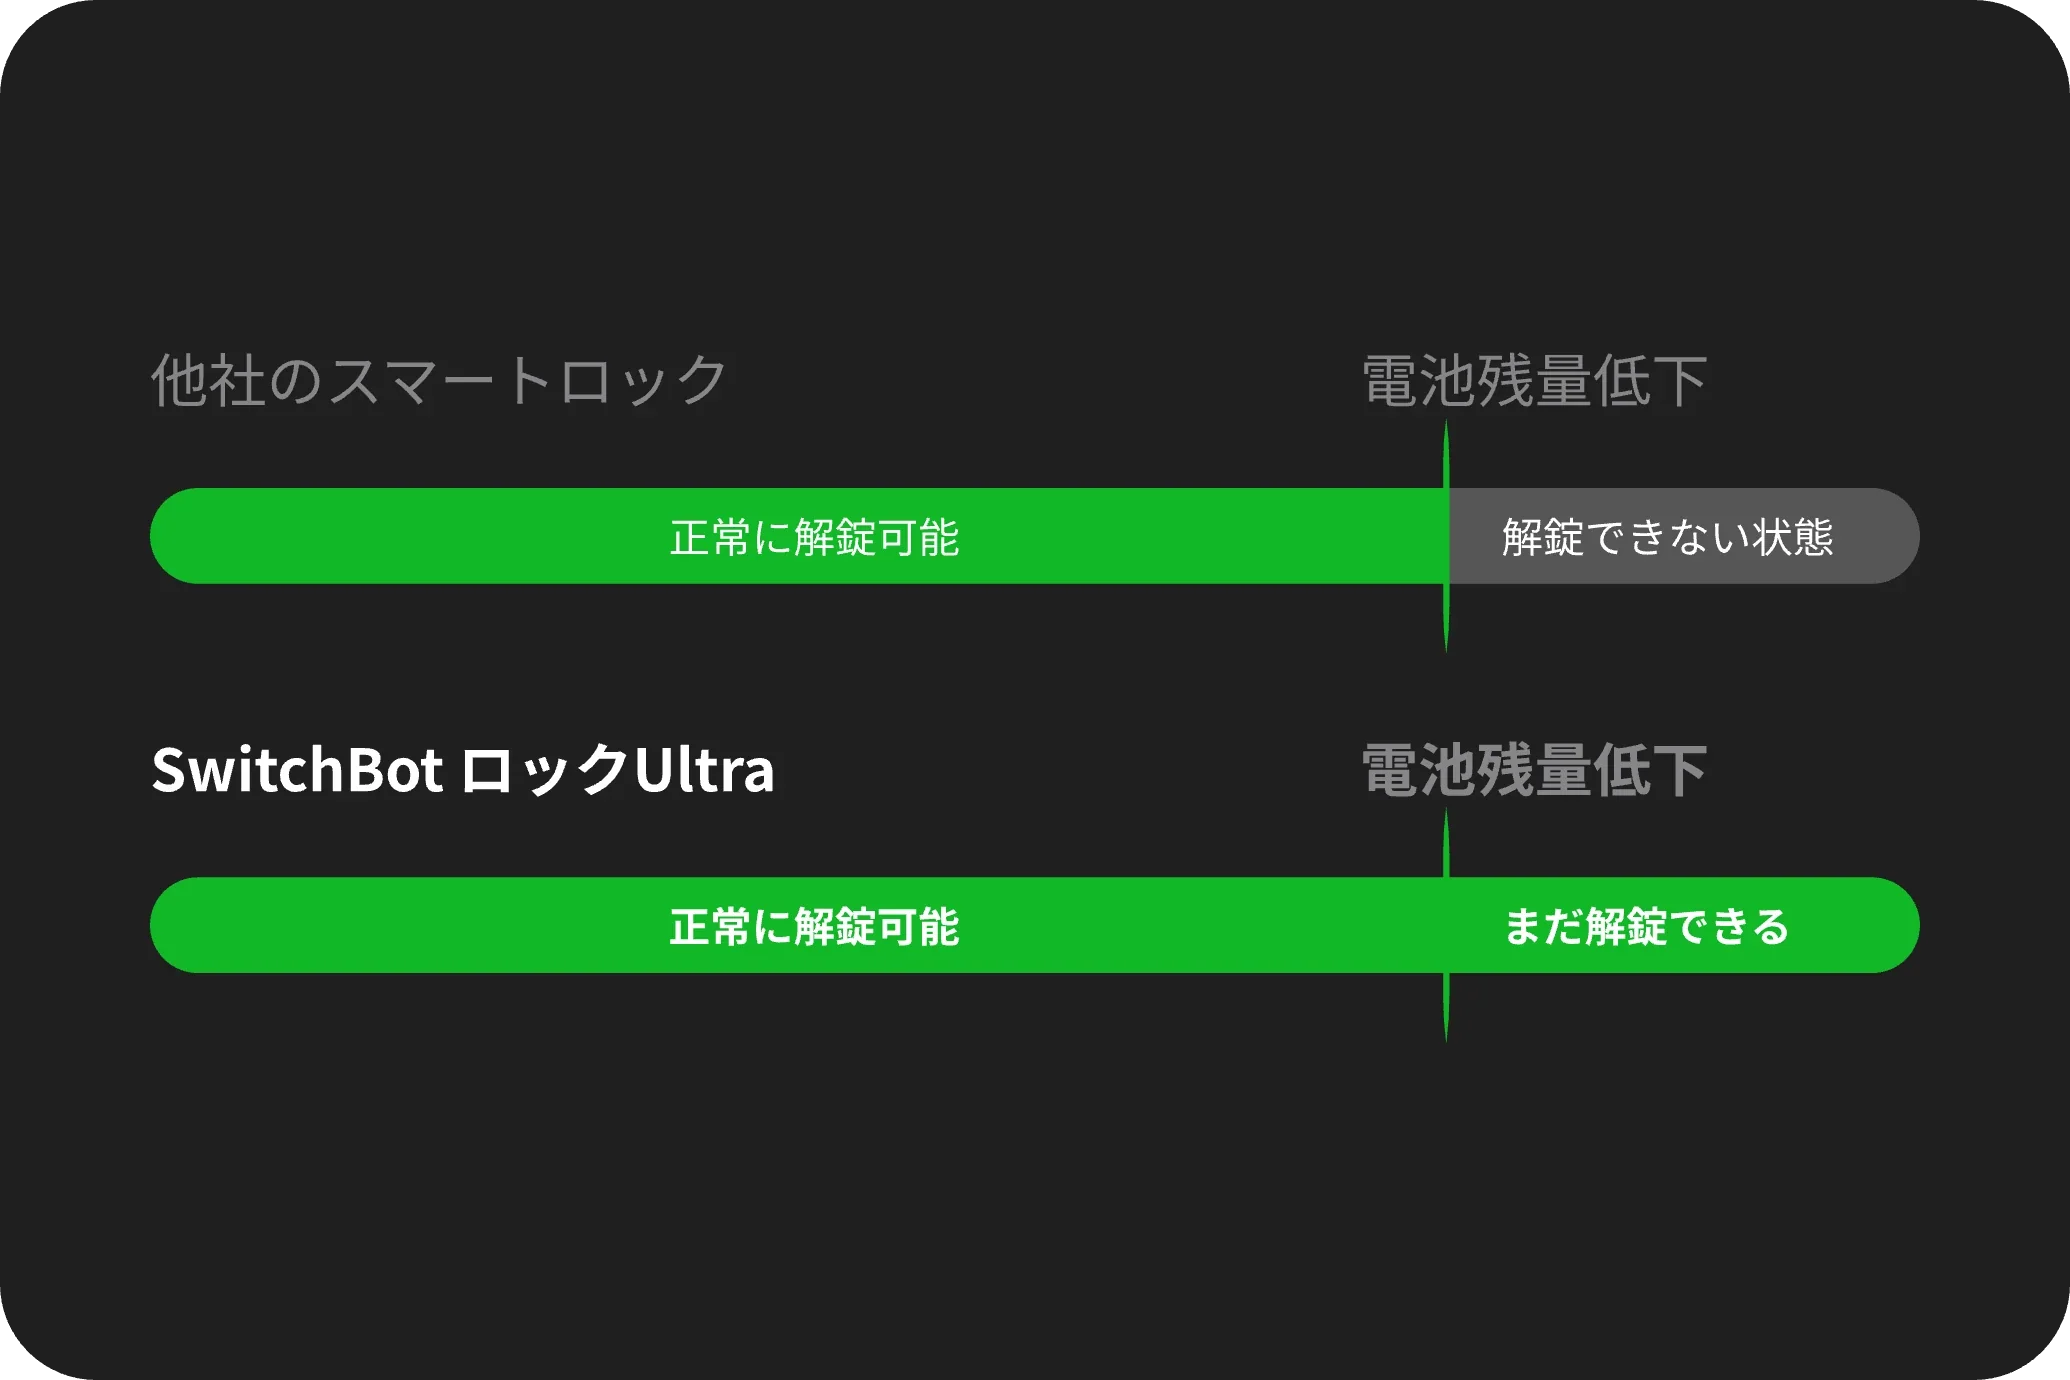Click ロック katakana in the SwitchBot heading
Image resolution: width=2070 pixels, height=1380 pixels.
(545, 770)
